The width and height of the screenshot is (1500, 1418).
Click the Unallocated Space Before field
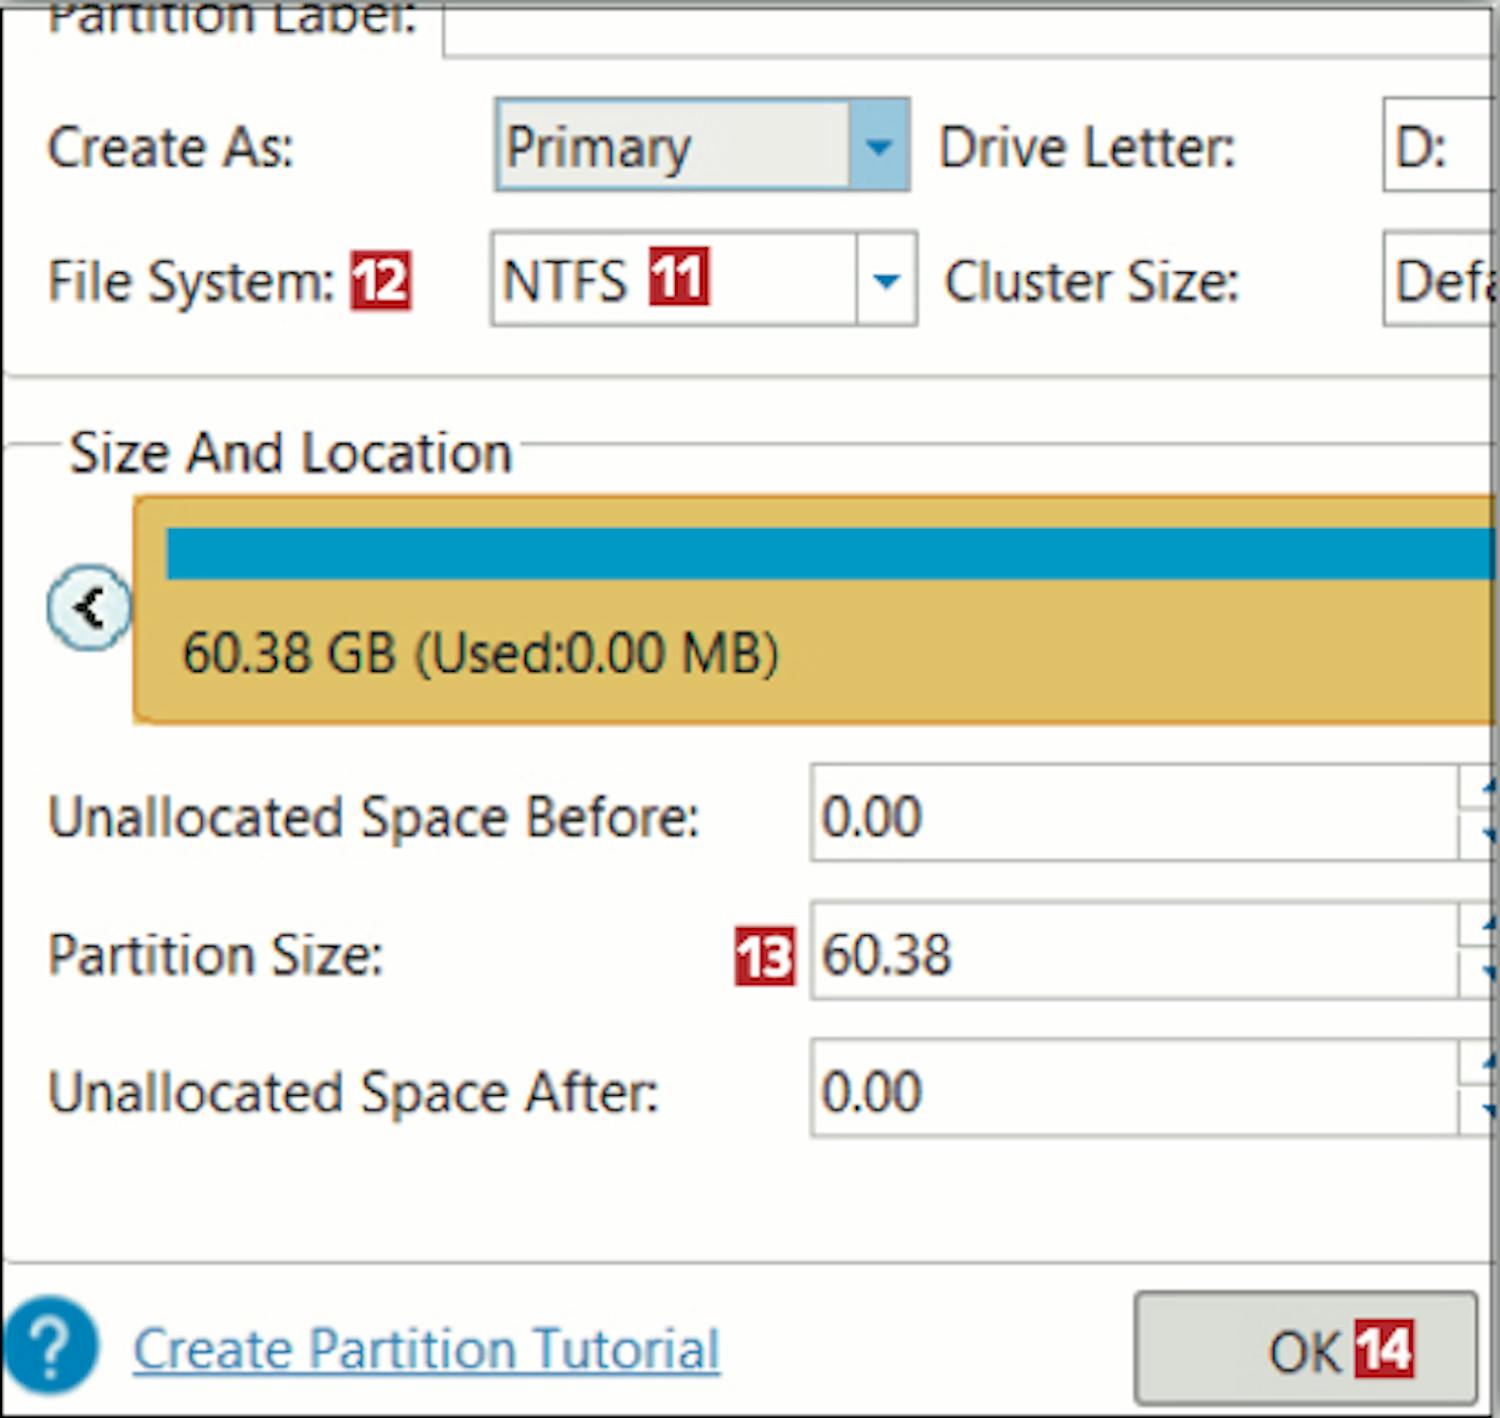(x=1132, y=814)
